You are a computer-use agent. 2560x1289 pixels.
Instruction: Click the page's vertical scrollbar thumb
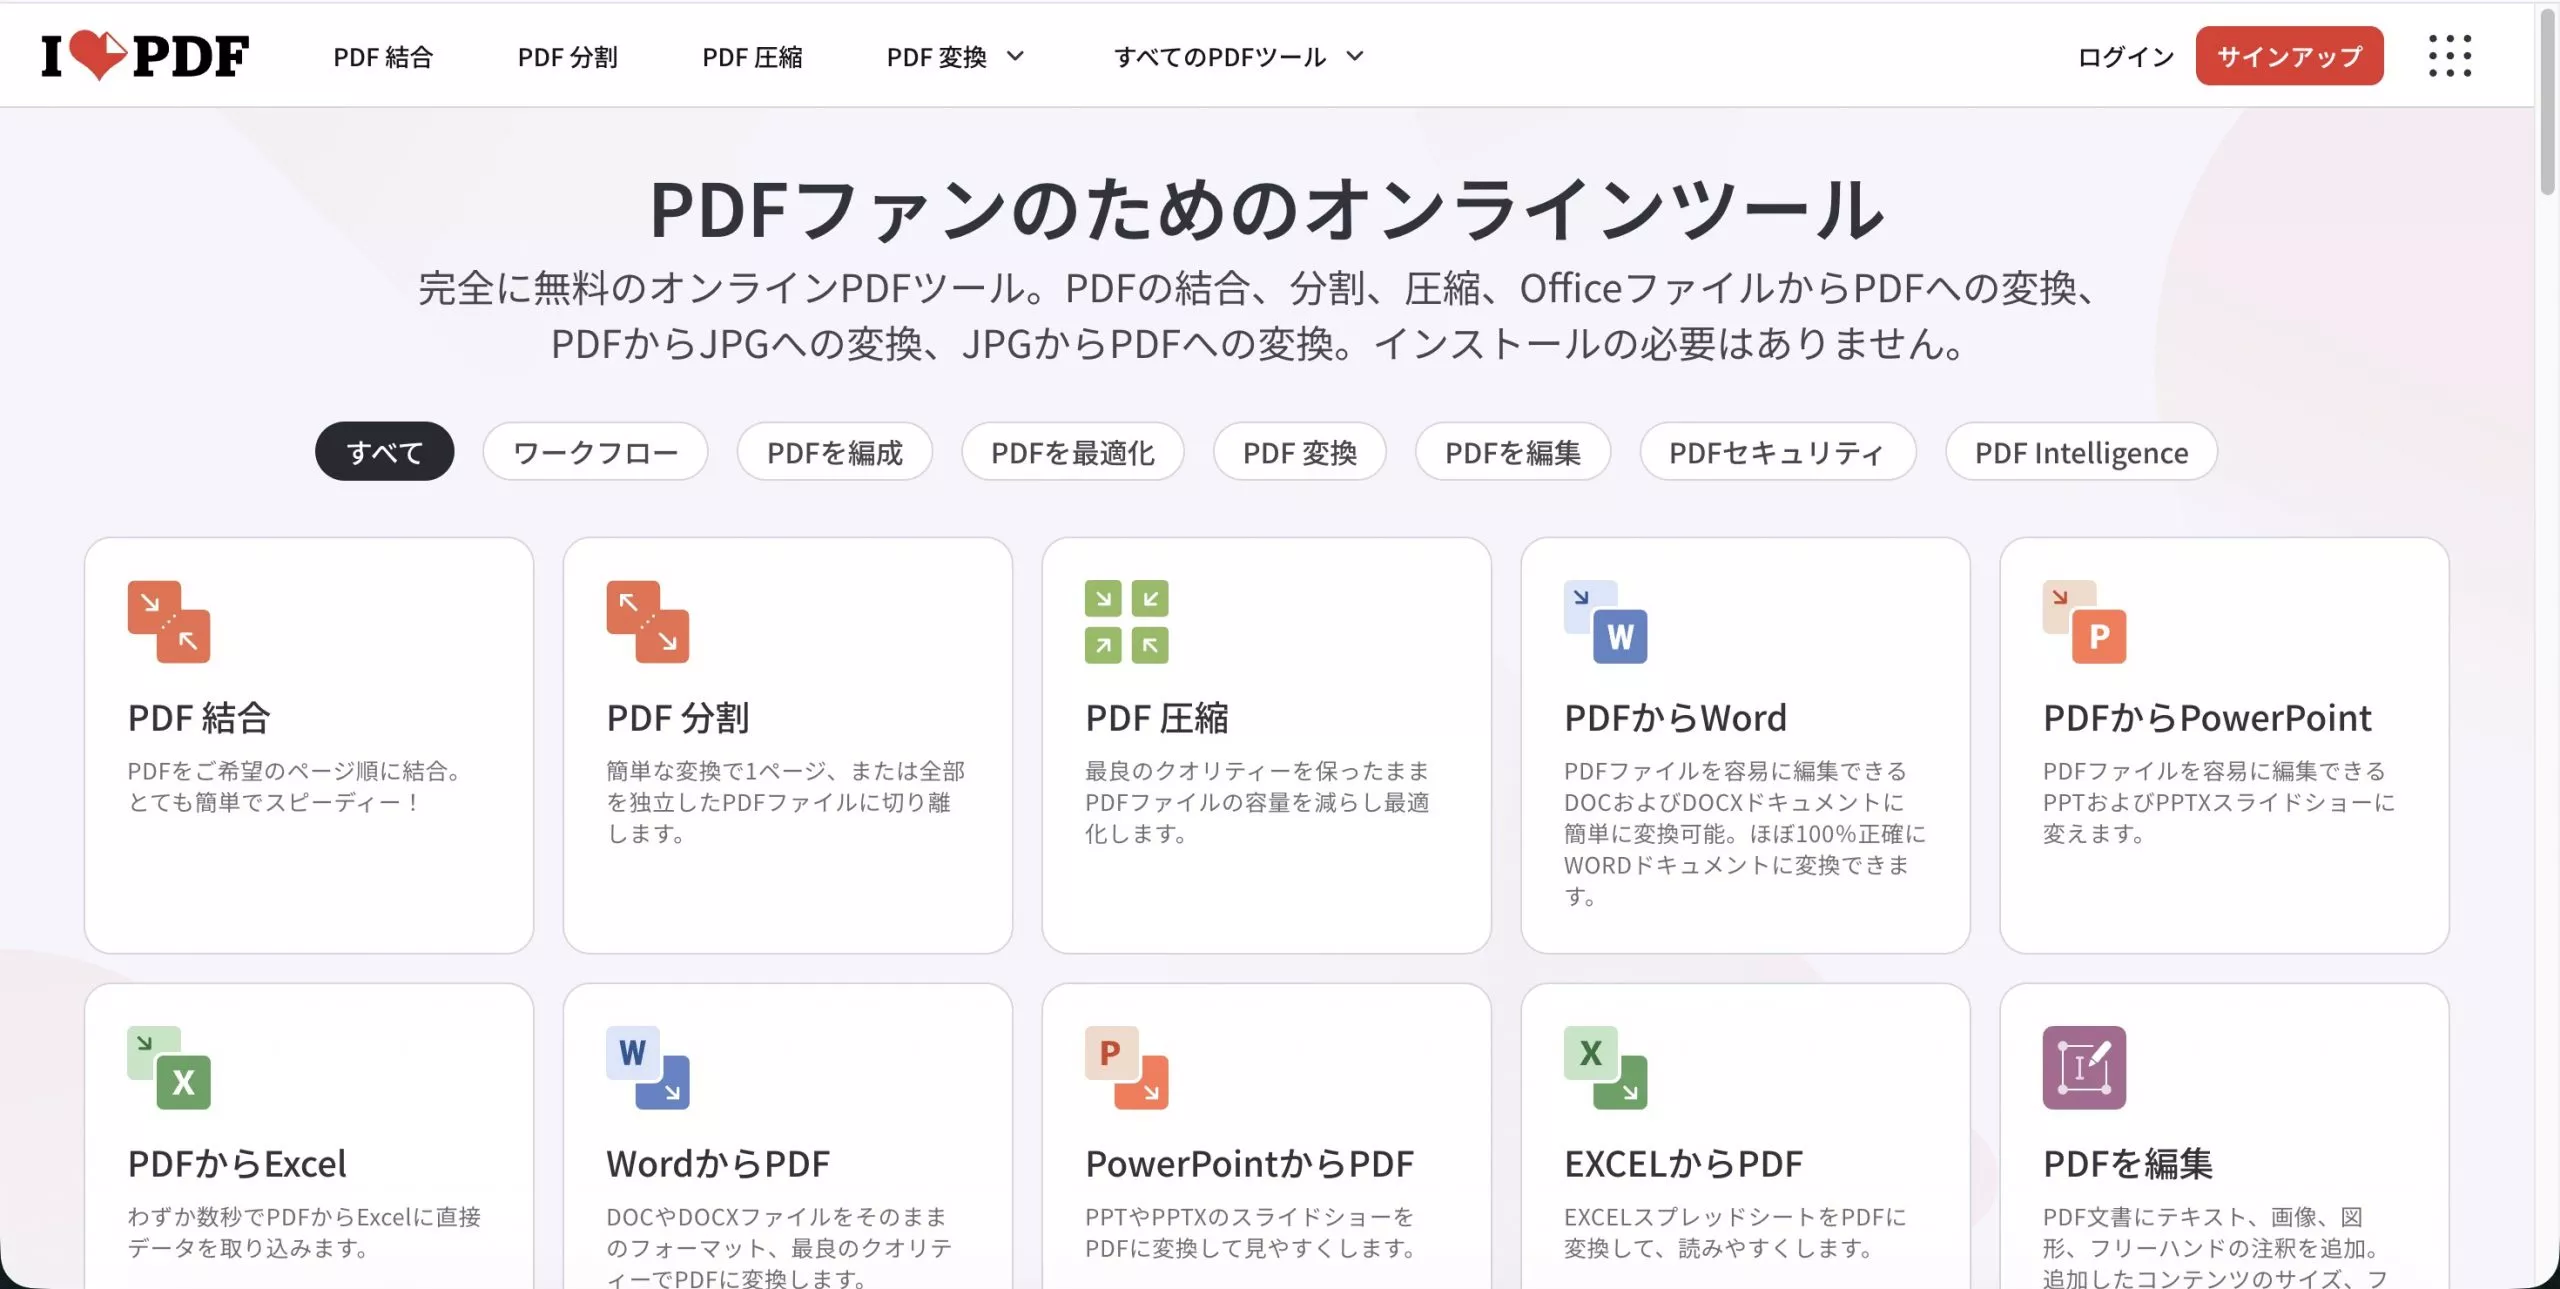coord(2547,100)
